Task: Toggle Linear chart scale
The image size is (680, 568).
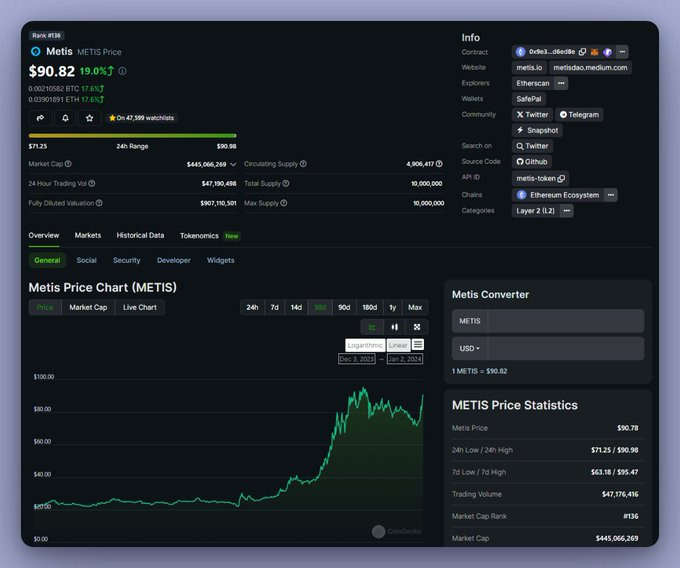Action: tap(398, 345)
